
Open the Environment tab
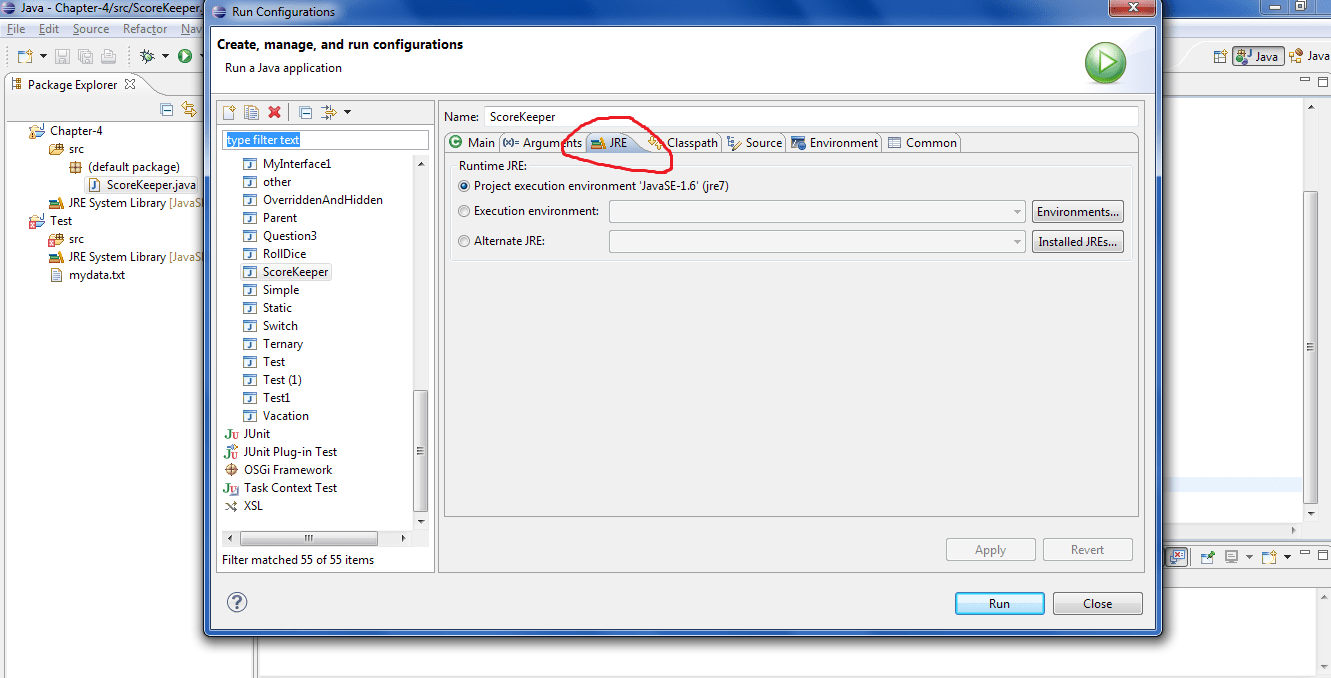click(834, 142)
